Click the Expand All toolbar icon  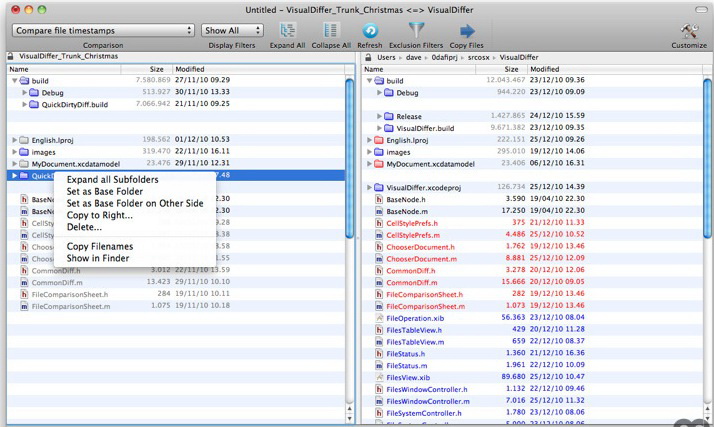tap(287, 31)
